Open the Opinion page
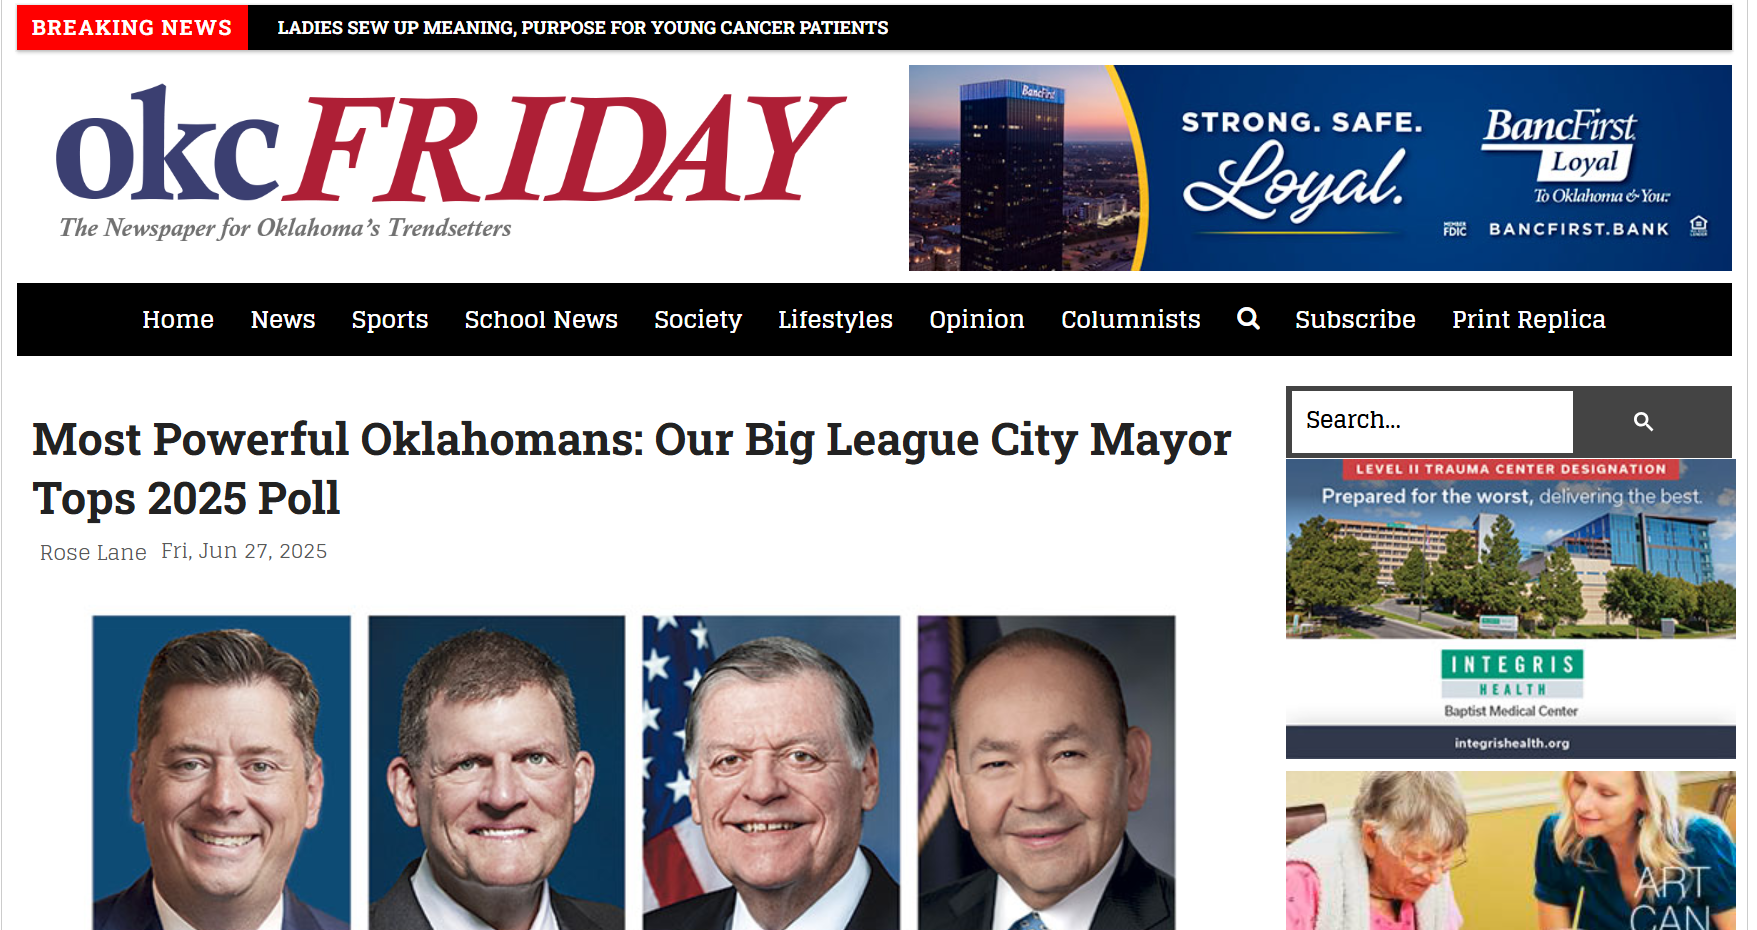This screenshot has height=930, width=1757. pos(977,319)
